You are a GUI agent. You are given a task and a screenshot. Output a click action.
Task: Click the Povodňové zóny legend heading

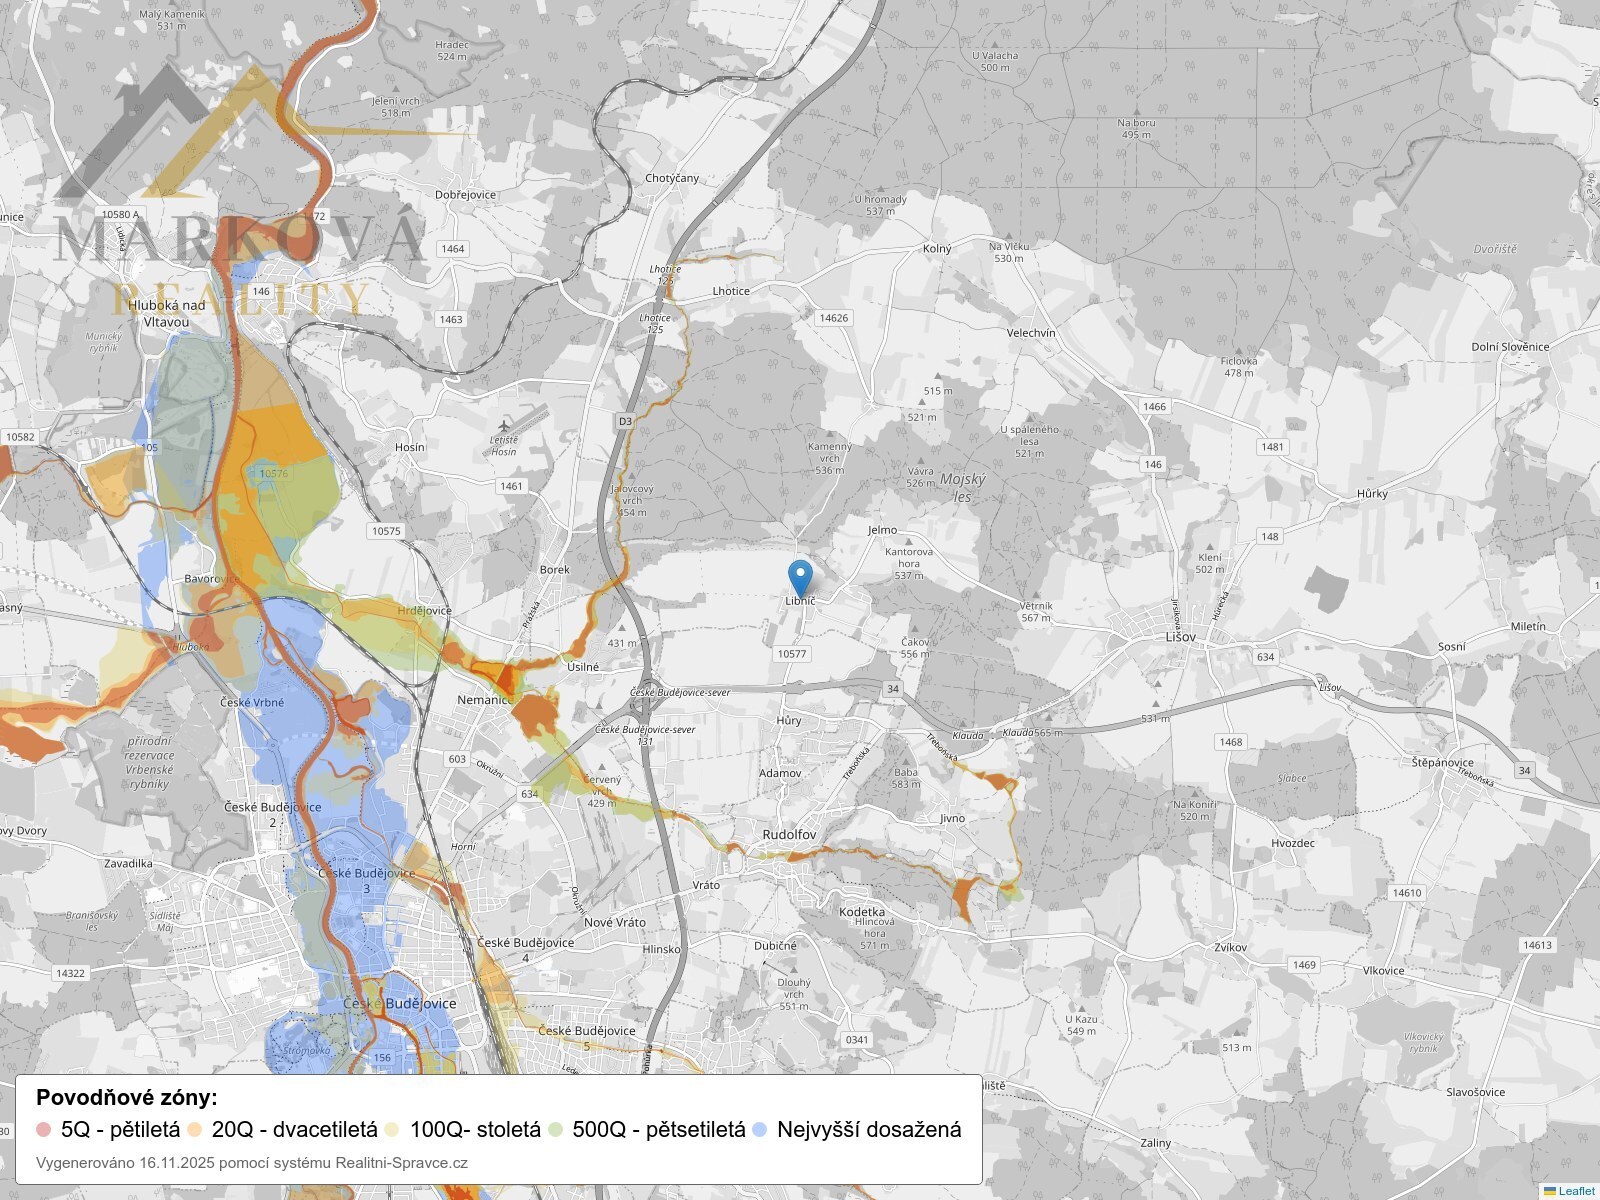click(126, 1097)
